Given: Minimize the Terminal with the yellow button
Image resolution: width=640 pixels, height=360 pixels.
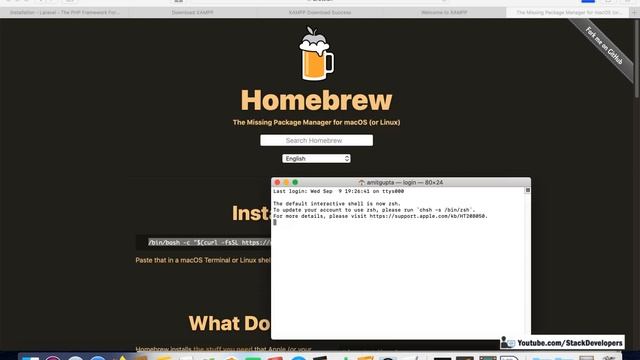Looking at the screenshot, I should (287, 182).
